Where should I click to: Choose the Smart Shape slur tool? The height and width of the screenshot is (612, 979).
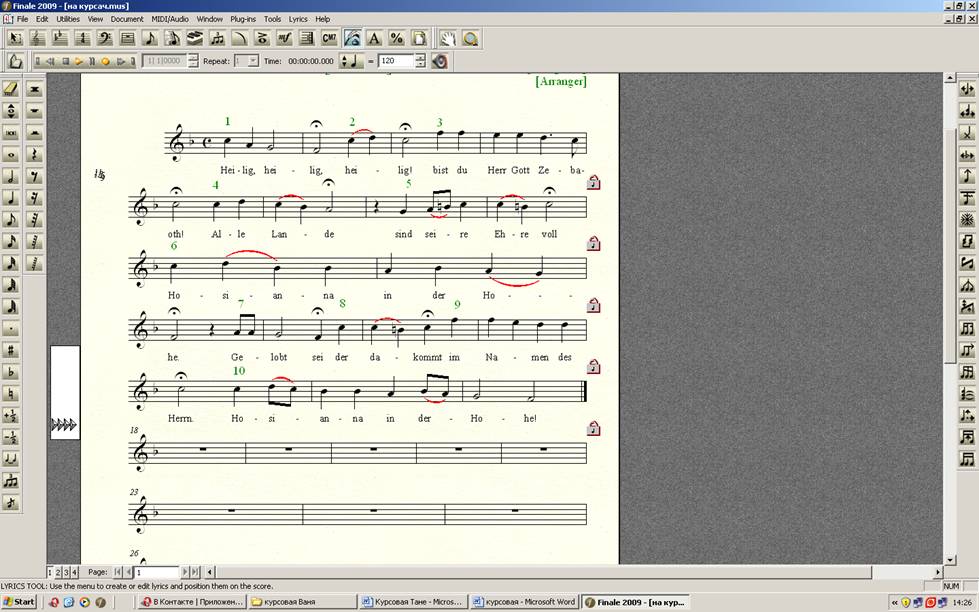pyautogui.click(x=240, y=38)
